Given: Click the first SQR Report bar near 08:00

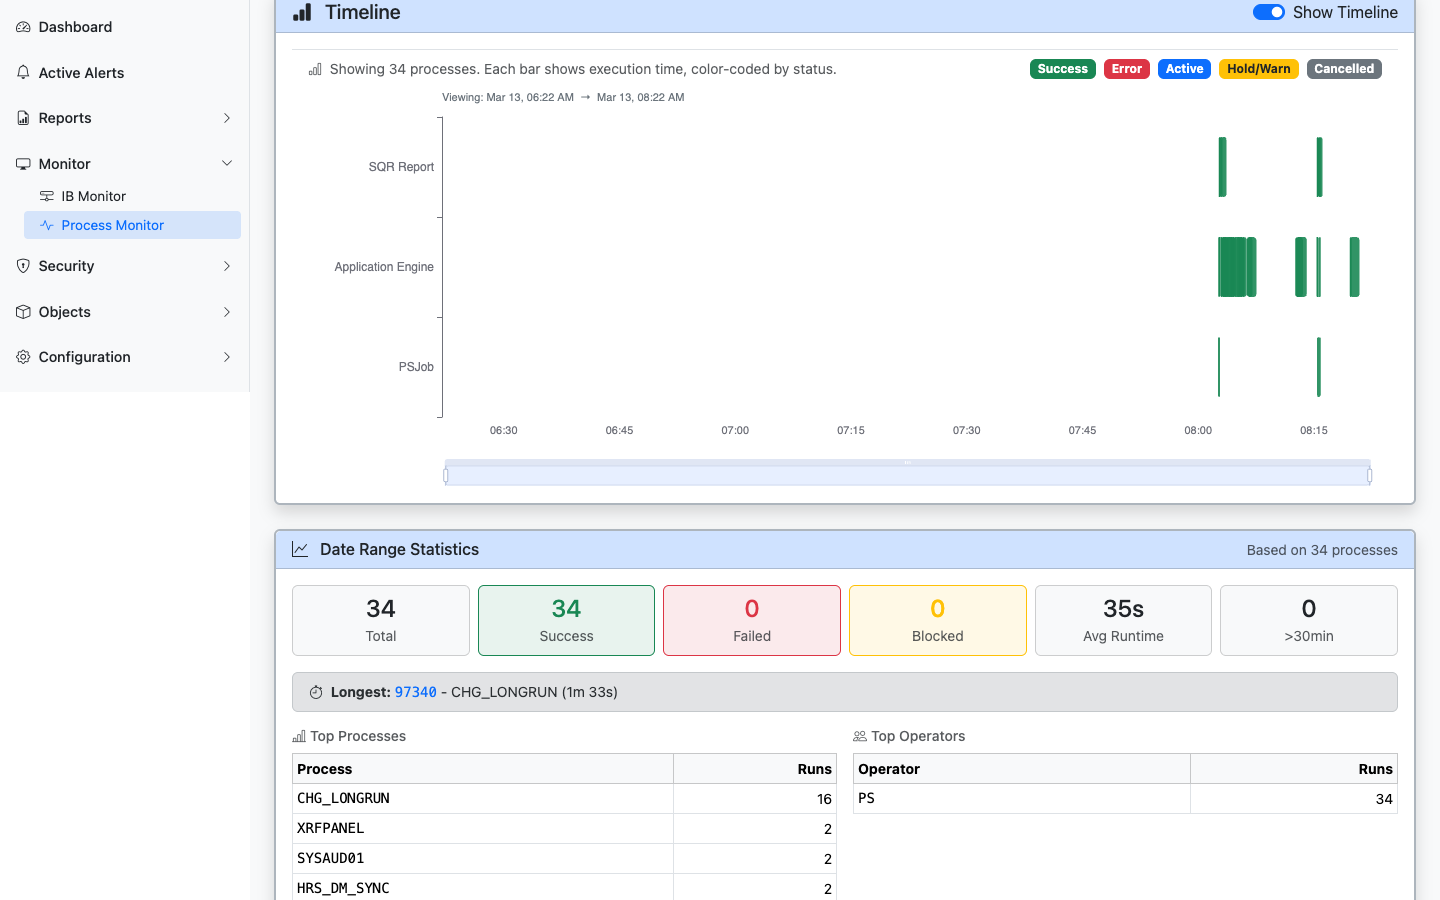Looking at the screenshot, I should [x=1222, y=167].
